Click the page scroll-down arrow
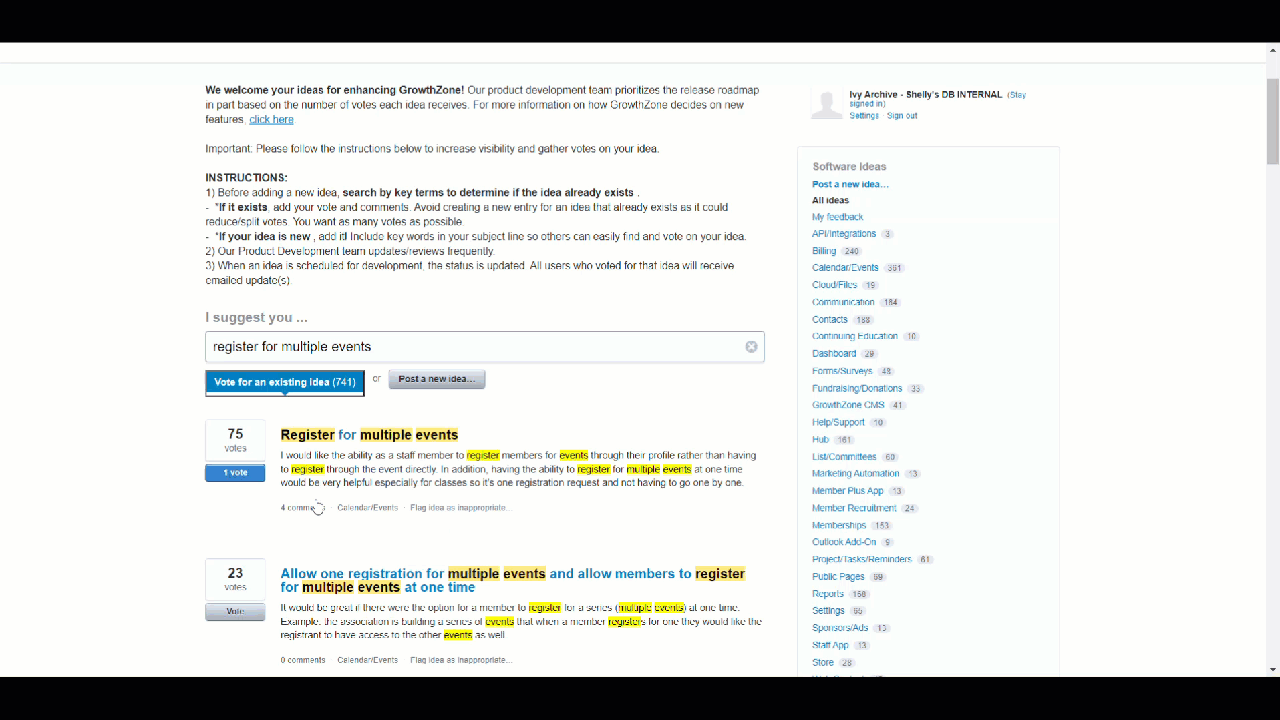 click(1272, 669)
